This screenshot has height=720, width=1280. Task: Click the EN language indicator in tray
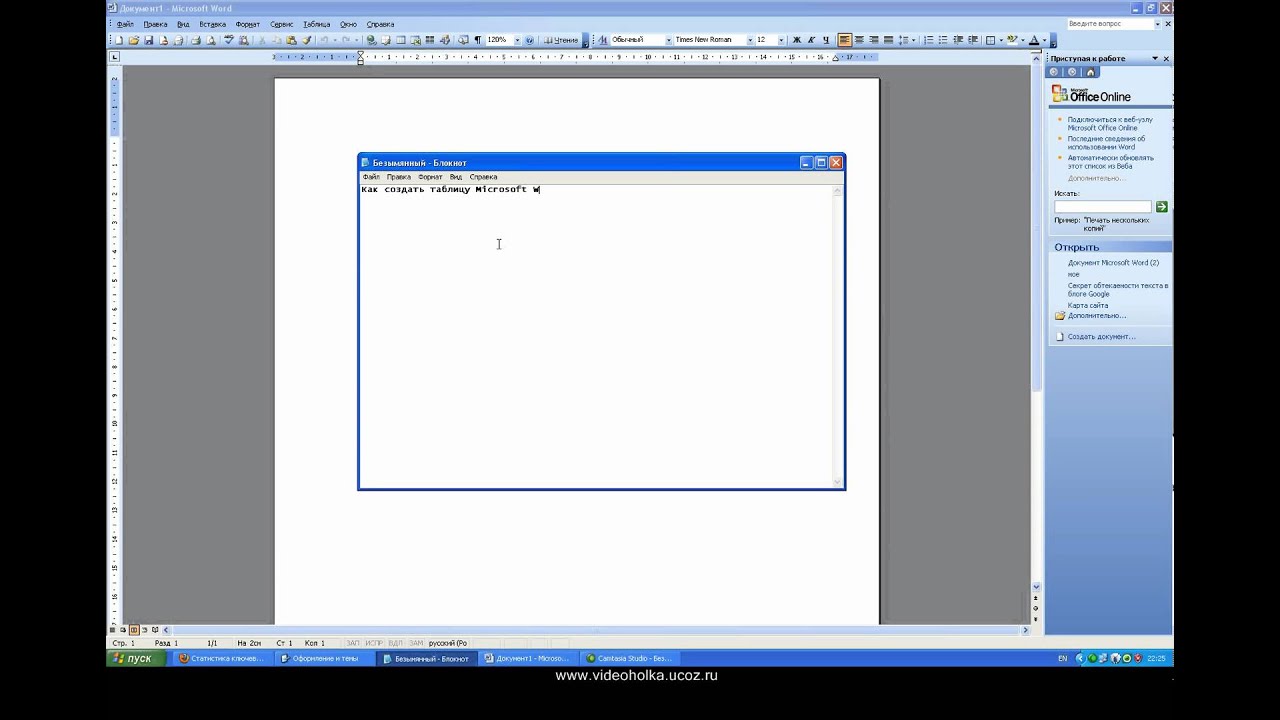tap(1062, 658)
